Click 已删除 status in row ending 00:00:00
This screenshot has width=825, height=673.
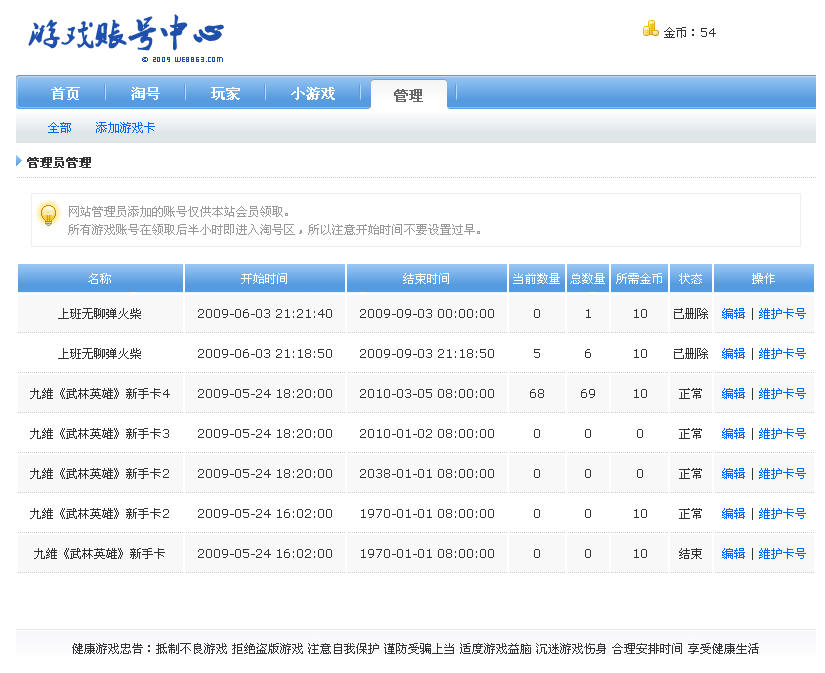[x=690, y=314]
